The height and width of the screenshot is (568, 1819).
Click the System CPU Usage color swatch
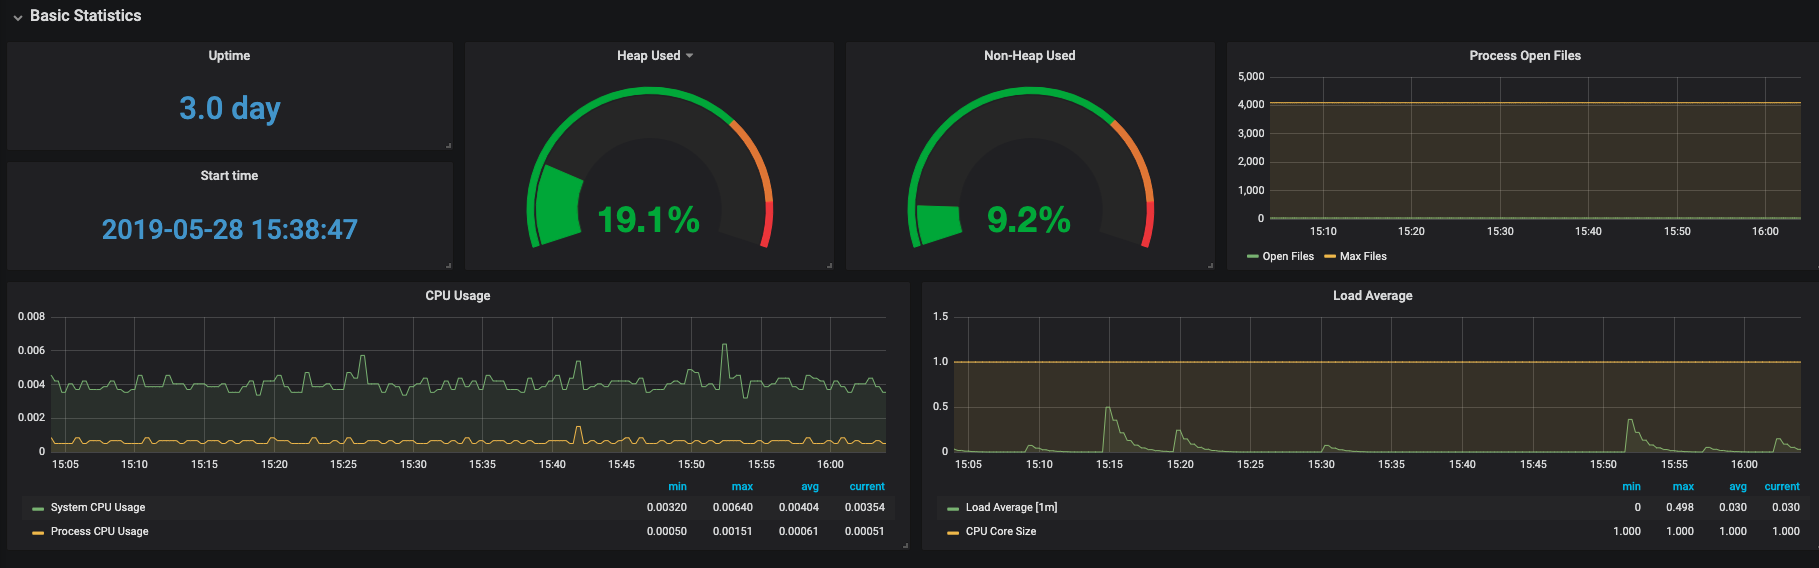(38, 508)
